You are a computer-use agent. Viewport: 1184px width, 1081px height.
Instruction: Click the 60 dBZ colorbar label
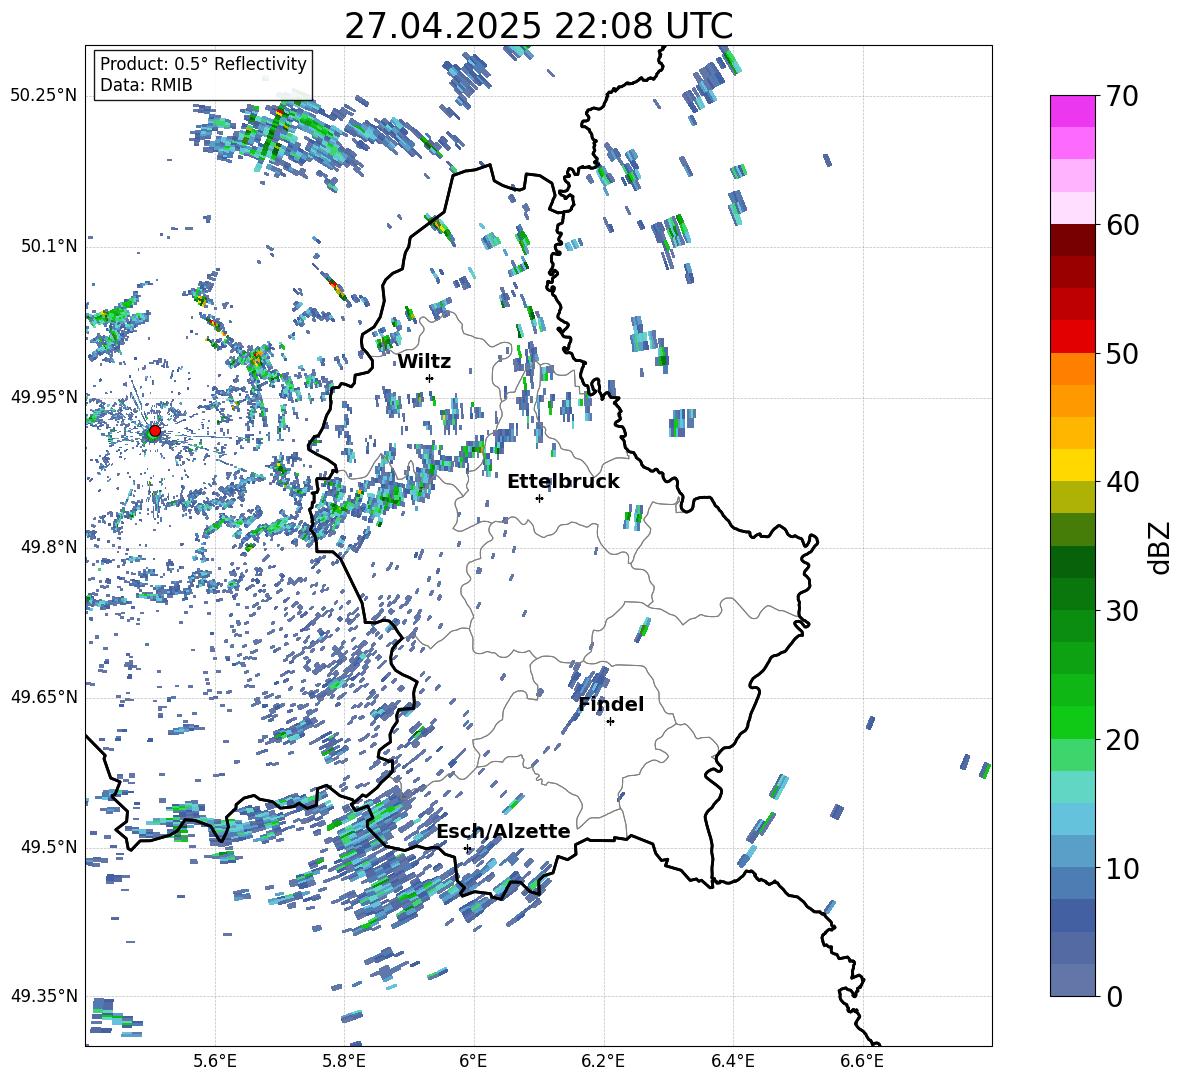click(1122, 225)
